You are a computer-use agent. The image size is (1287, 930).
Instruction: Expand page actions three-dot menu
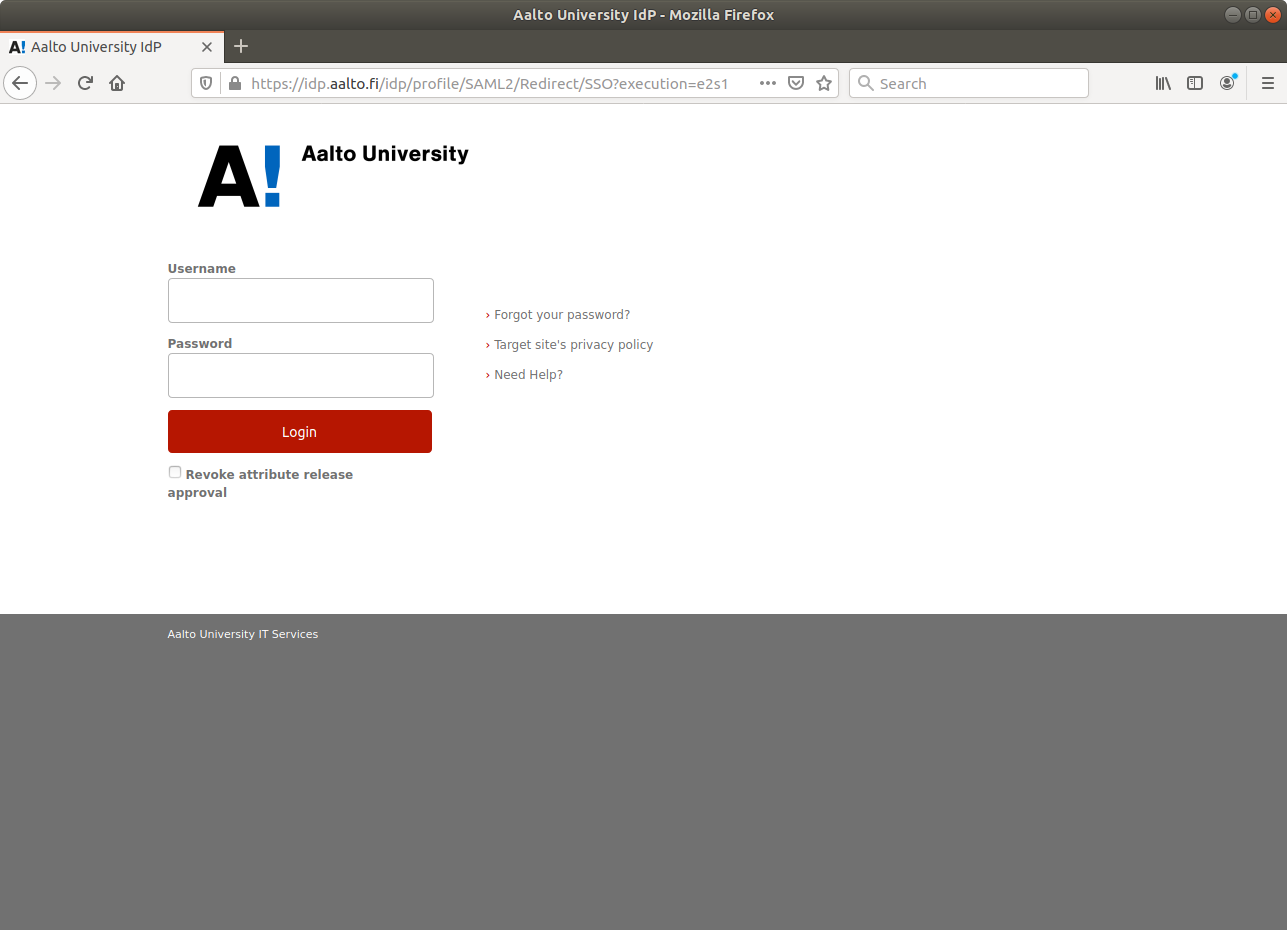(768, 84)
